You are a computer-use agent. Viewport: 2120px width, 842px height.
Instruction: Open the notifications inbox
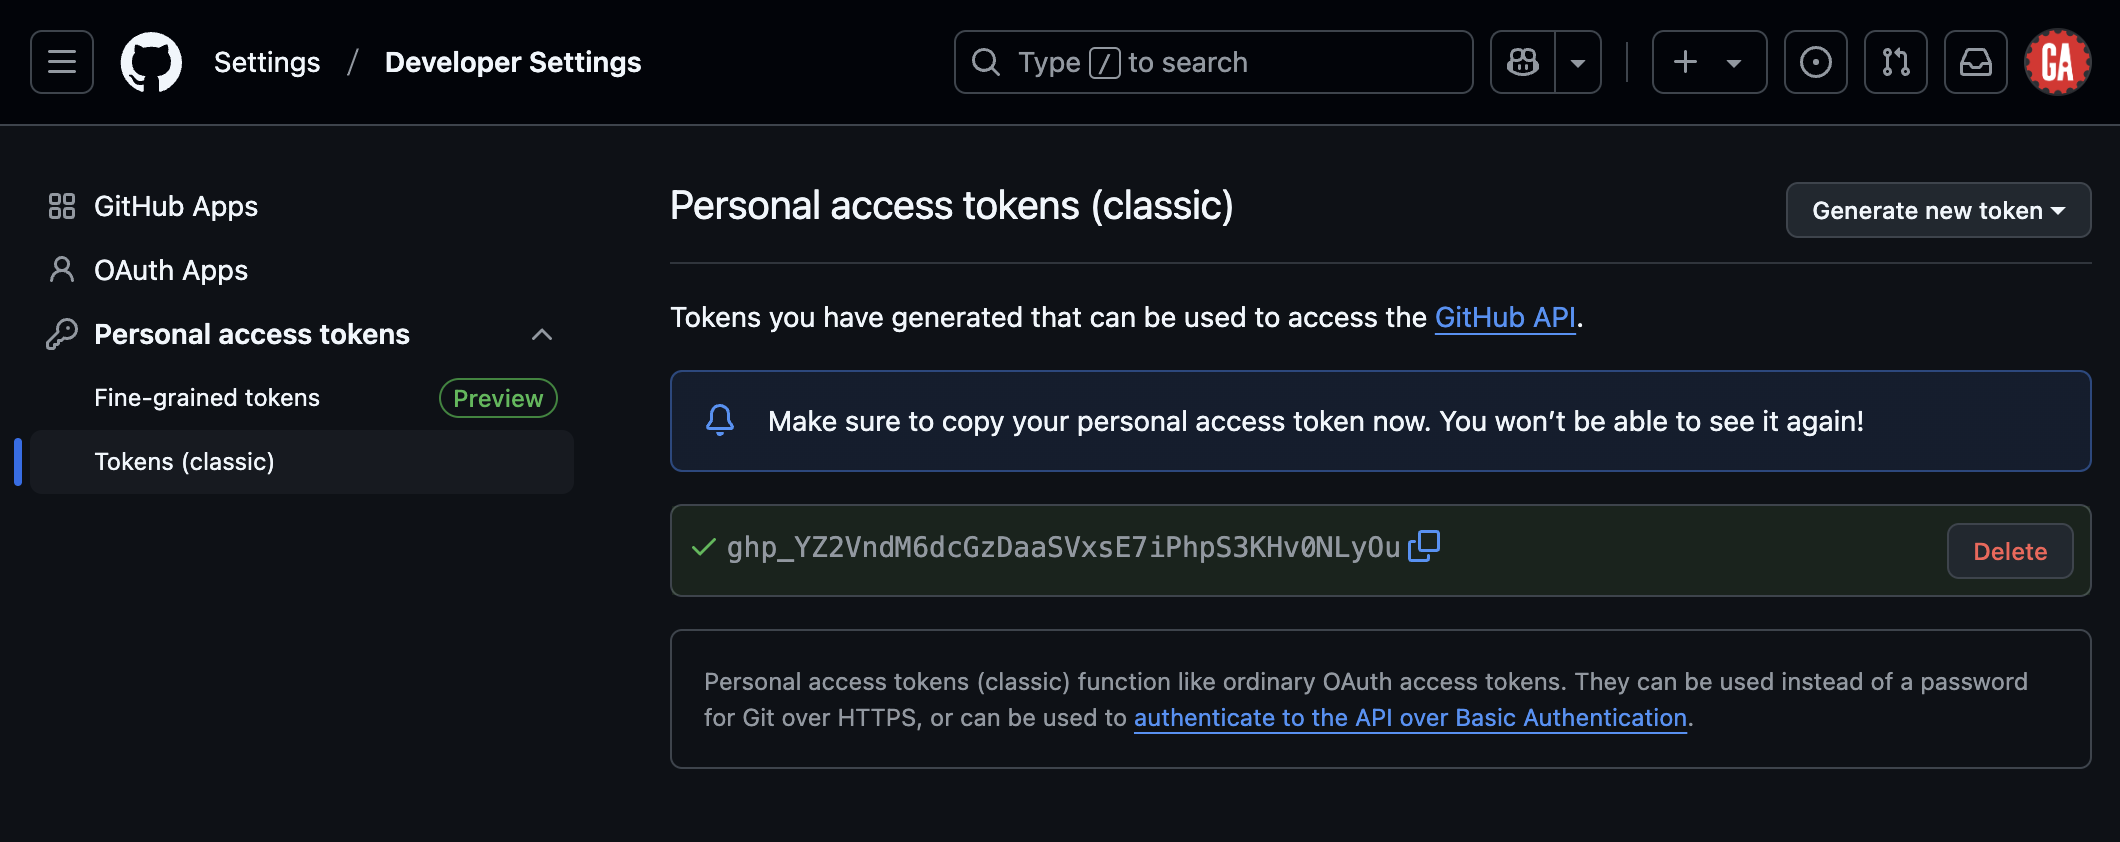click(1975, 62)
